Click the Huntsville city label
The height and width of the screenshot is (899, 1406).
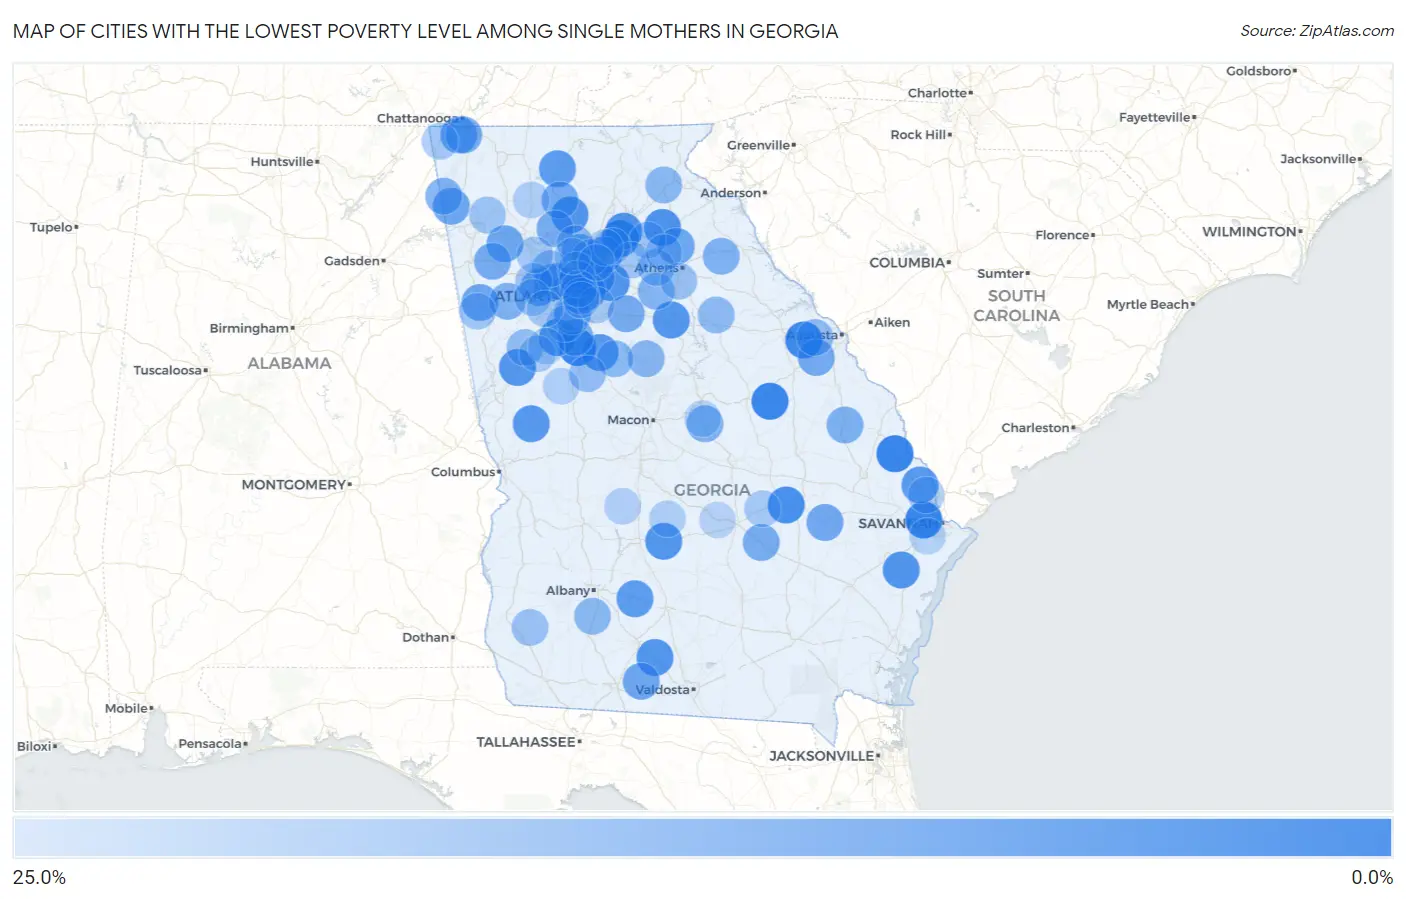pos(283,162)
